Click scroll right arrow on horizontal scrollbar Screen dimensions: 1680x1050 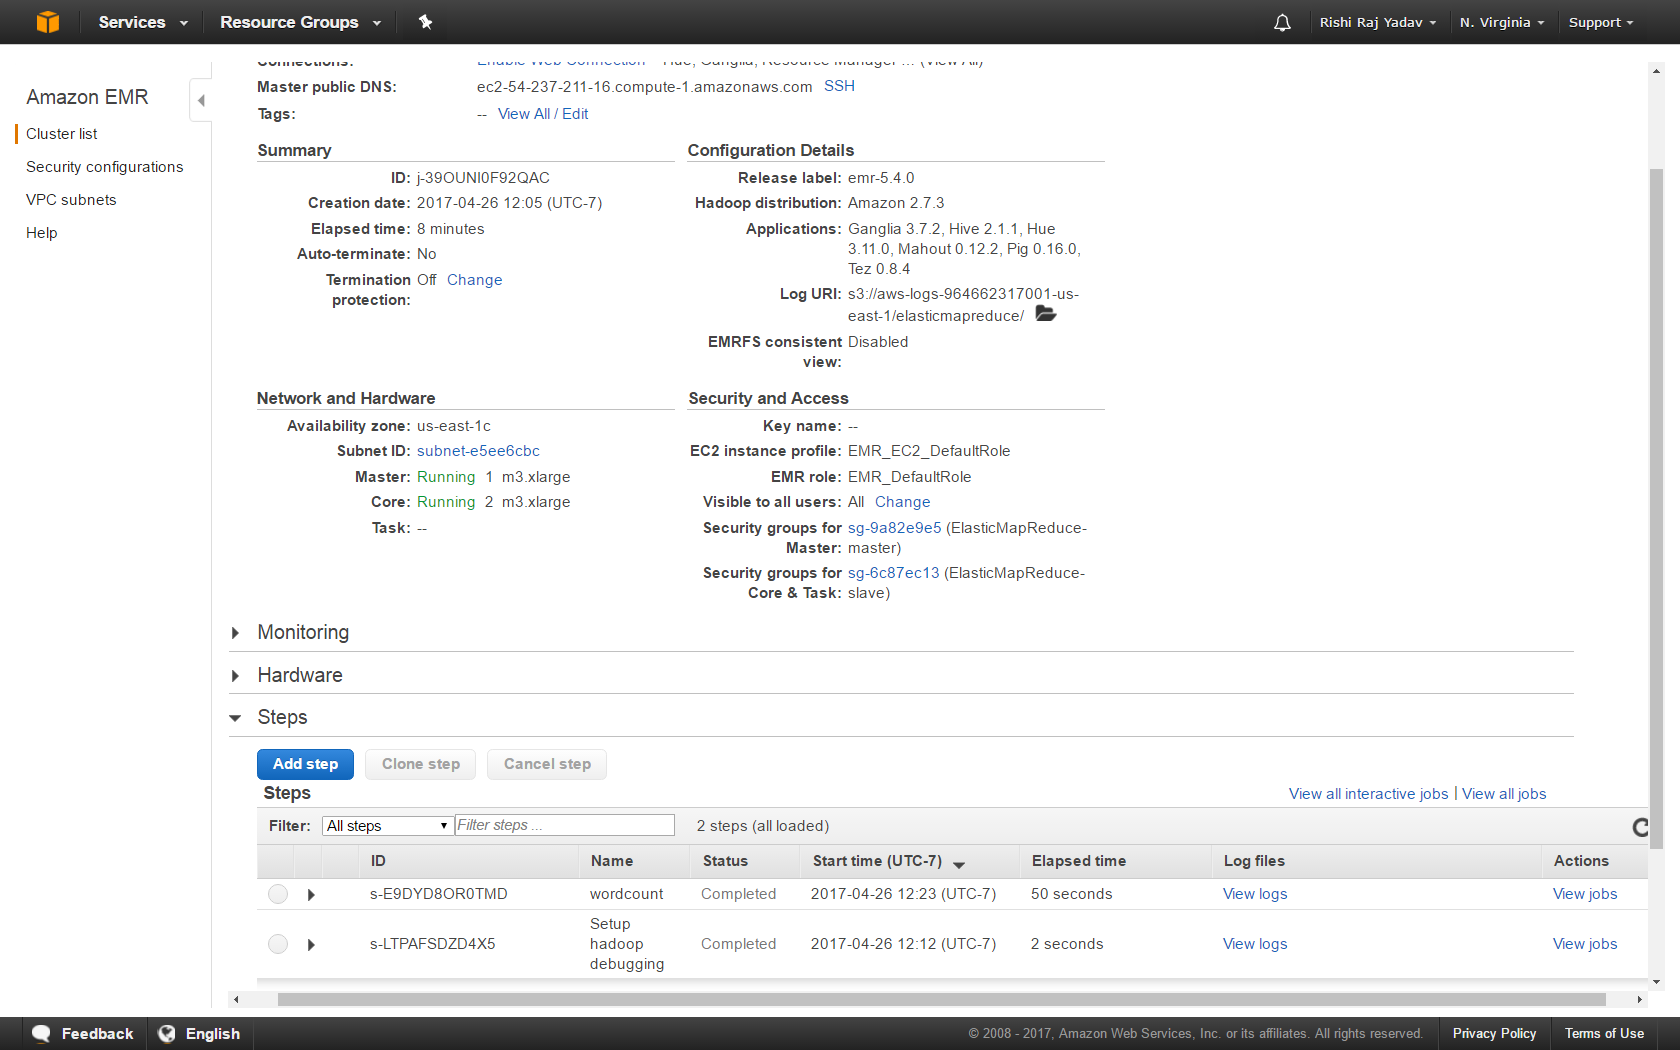click(1639, 999)
